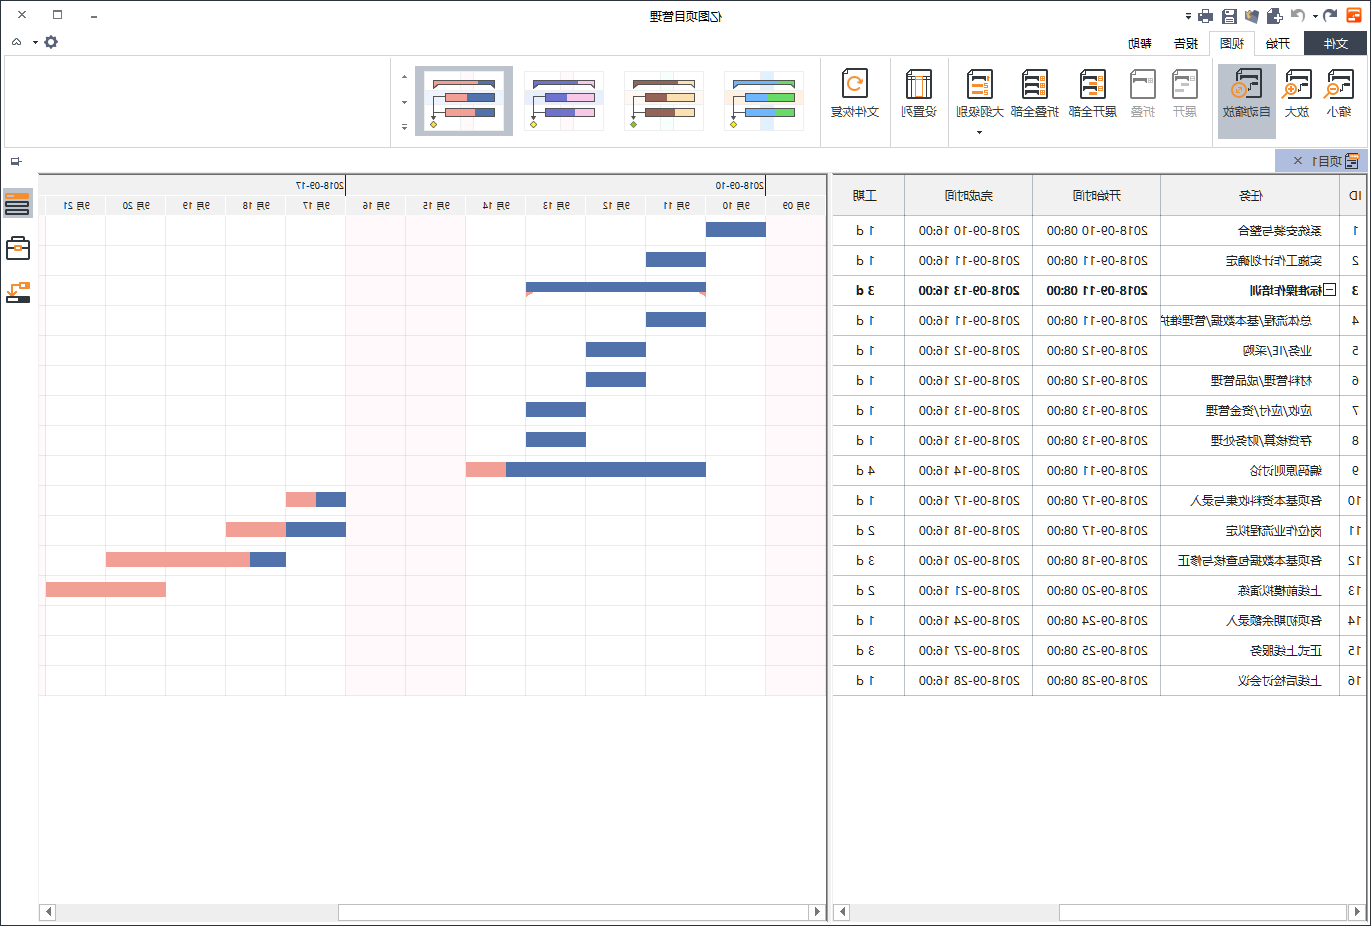1371x926 pixels.
Task: Select the 正式上线服务 task cell
Action: pyautogui.click(x=1250, y=651)
